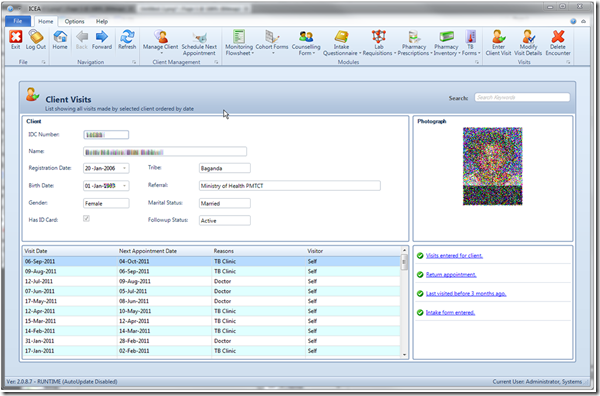The width and height of the screenshot is (600, 396).
Task: Click the help icon at the ribbon's right end
Action: click(x=573, y=21)
